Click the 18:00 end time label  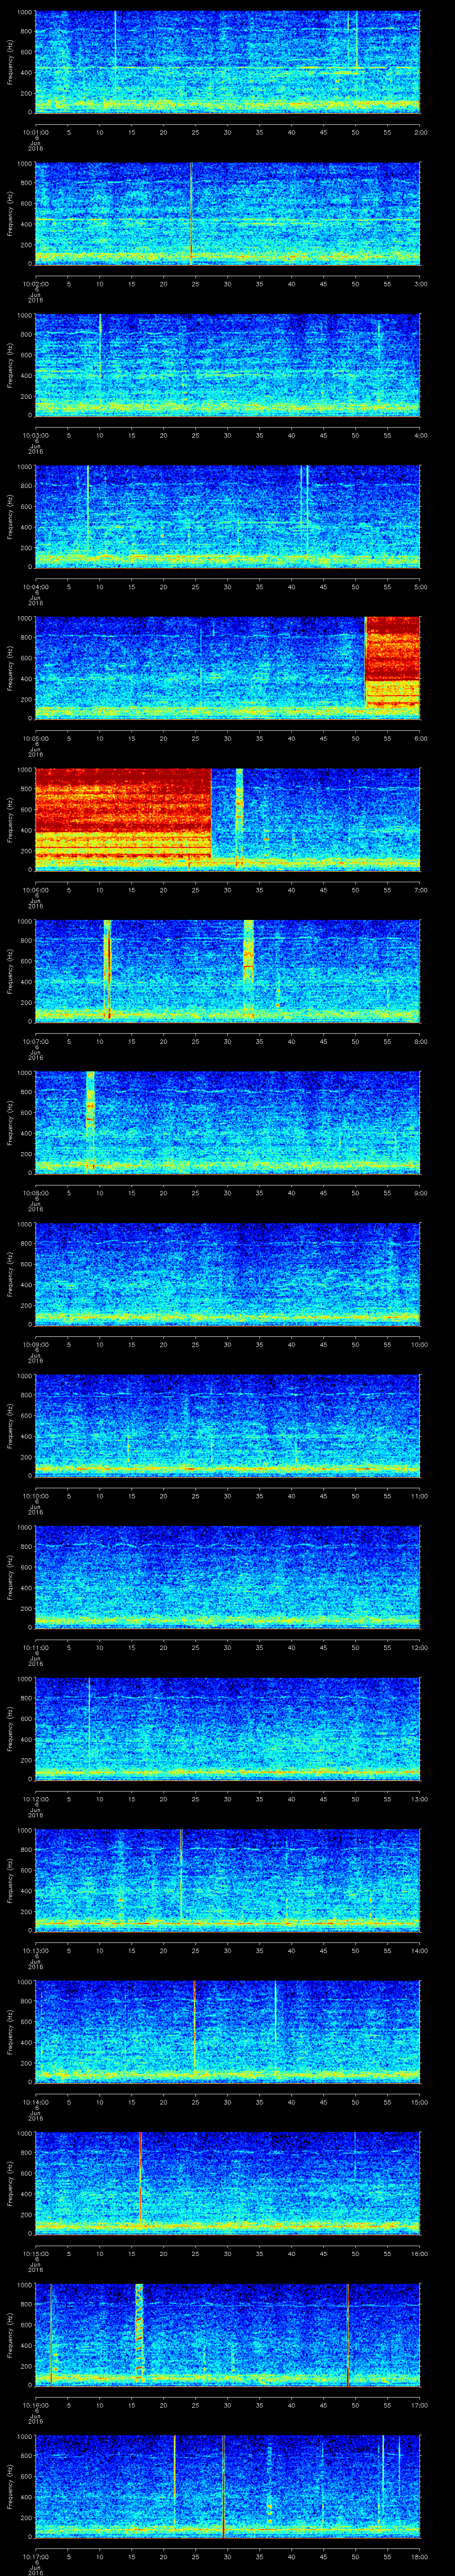[x=419, y=2556]
